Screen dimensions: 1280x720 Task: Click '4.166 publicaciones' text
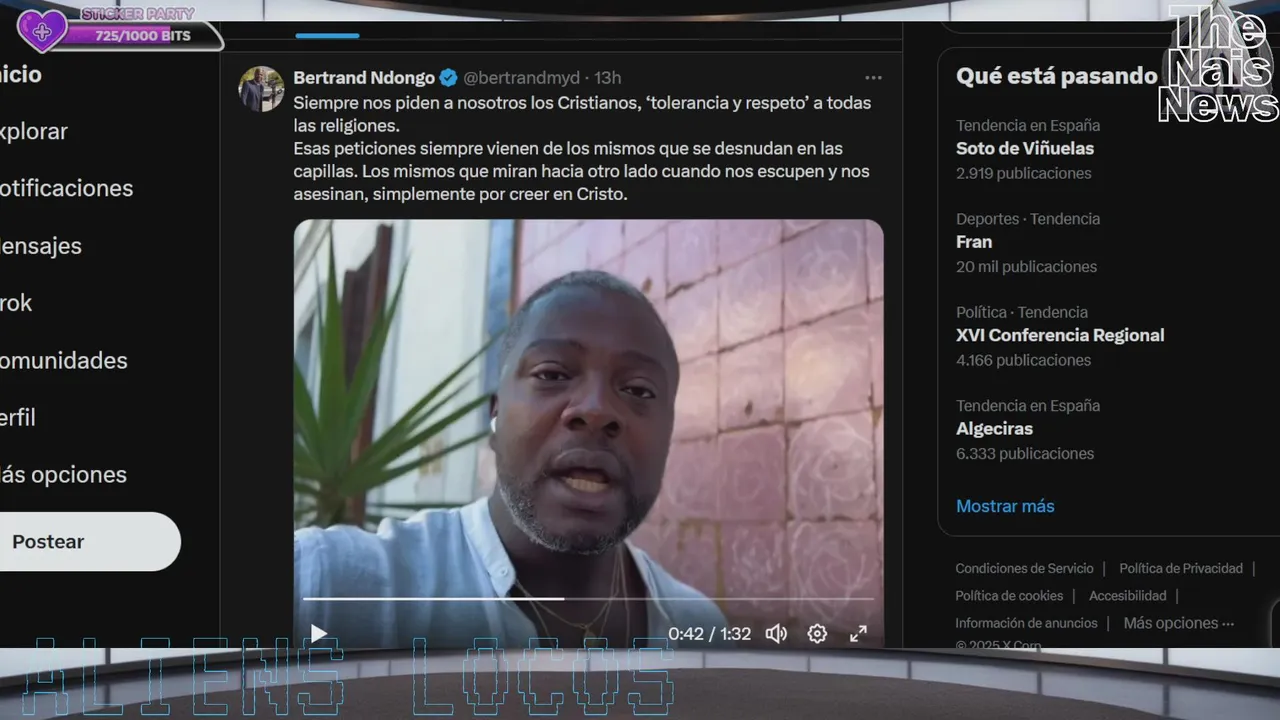(x=1023, y=360)
